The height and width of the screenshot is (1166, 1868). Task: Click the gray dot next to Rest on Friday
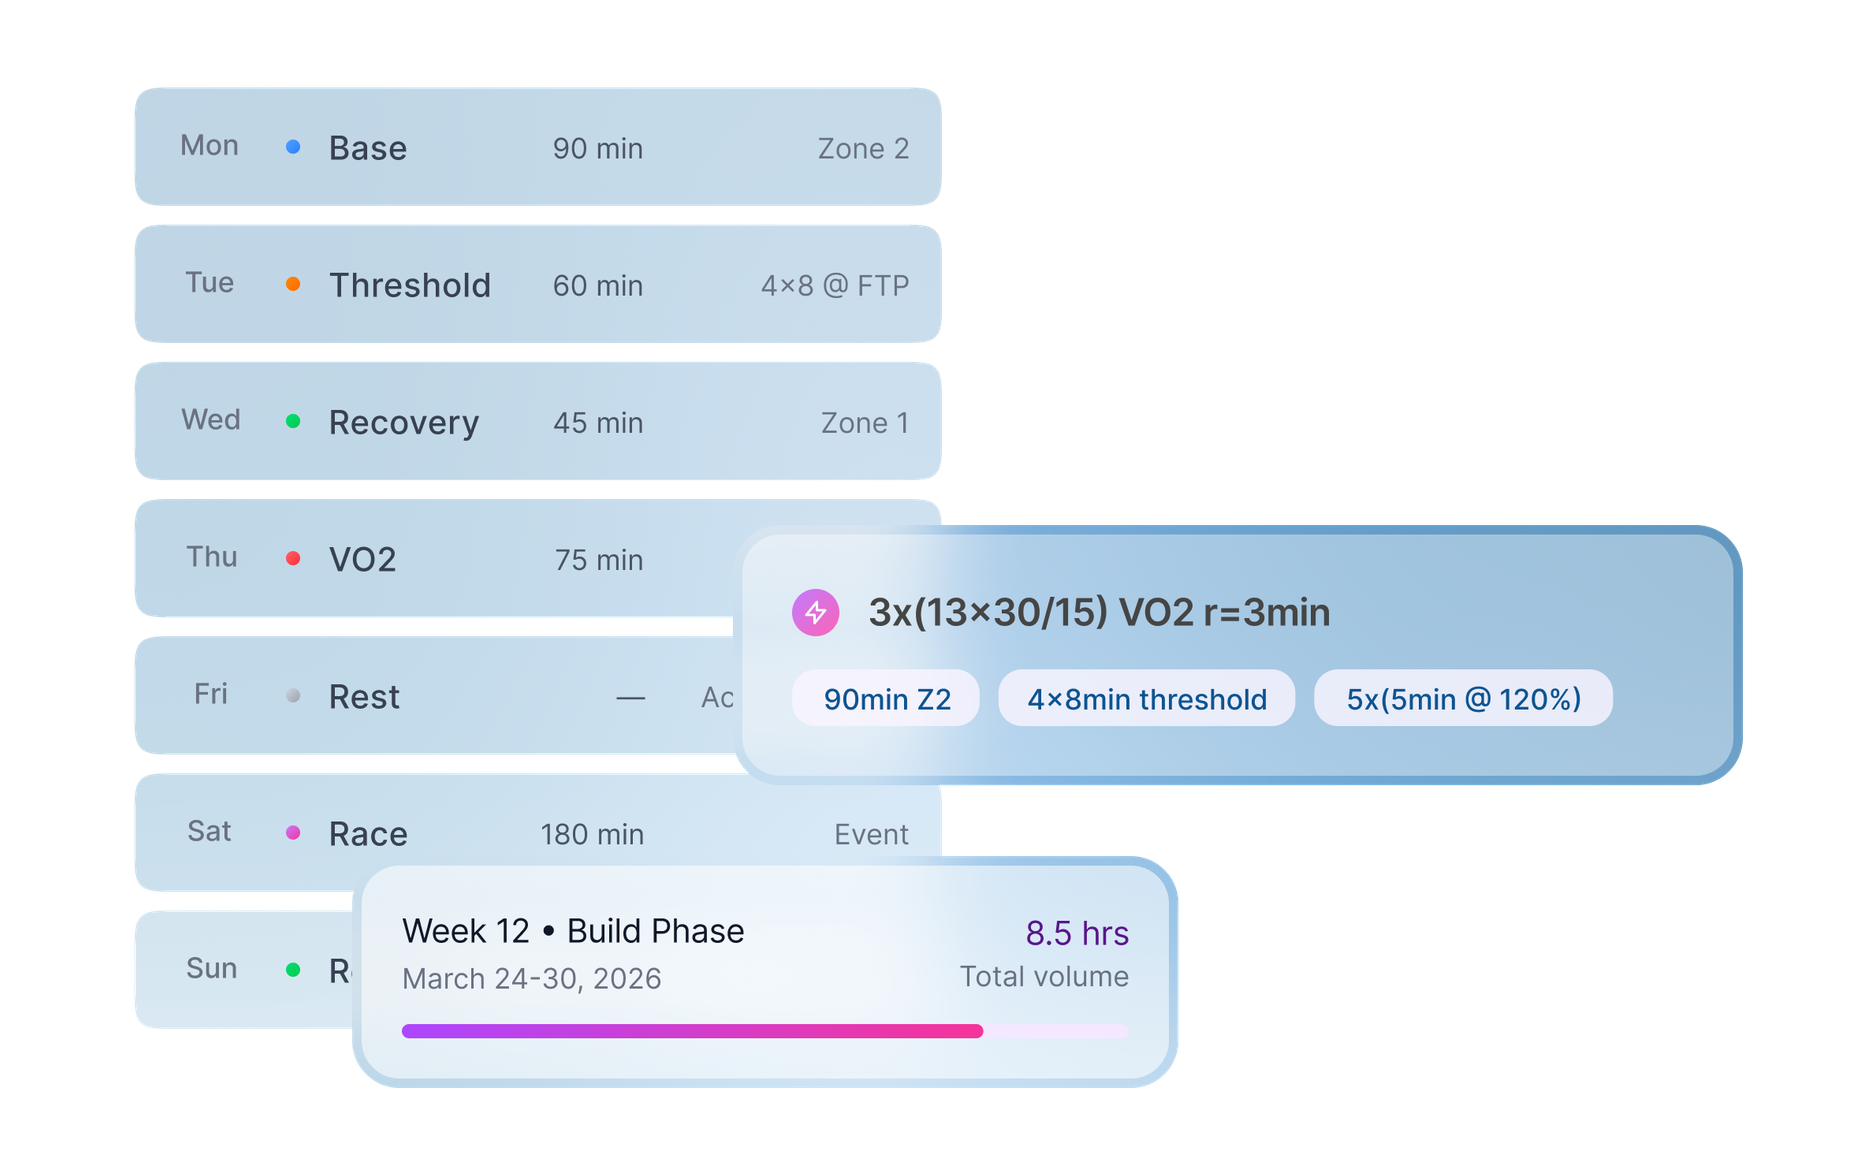[x=293, y=695]
